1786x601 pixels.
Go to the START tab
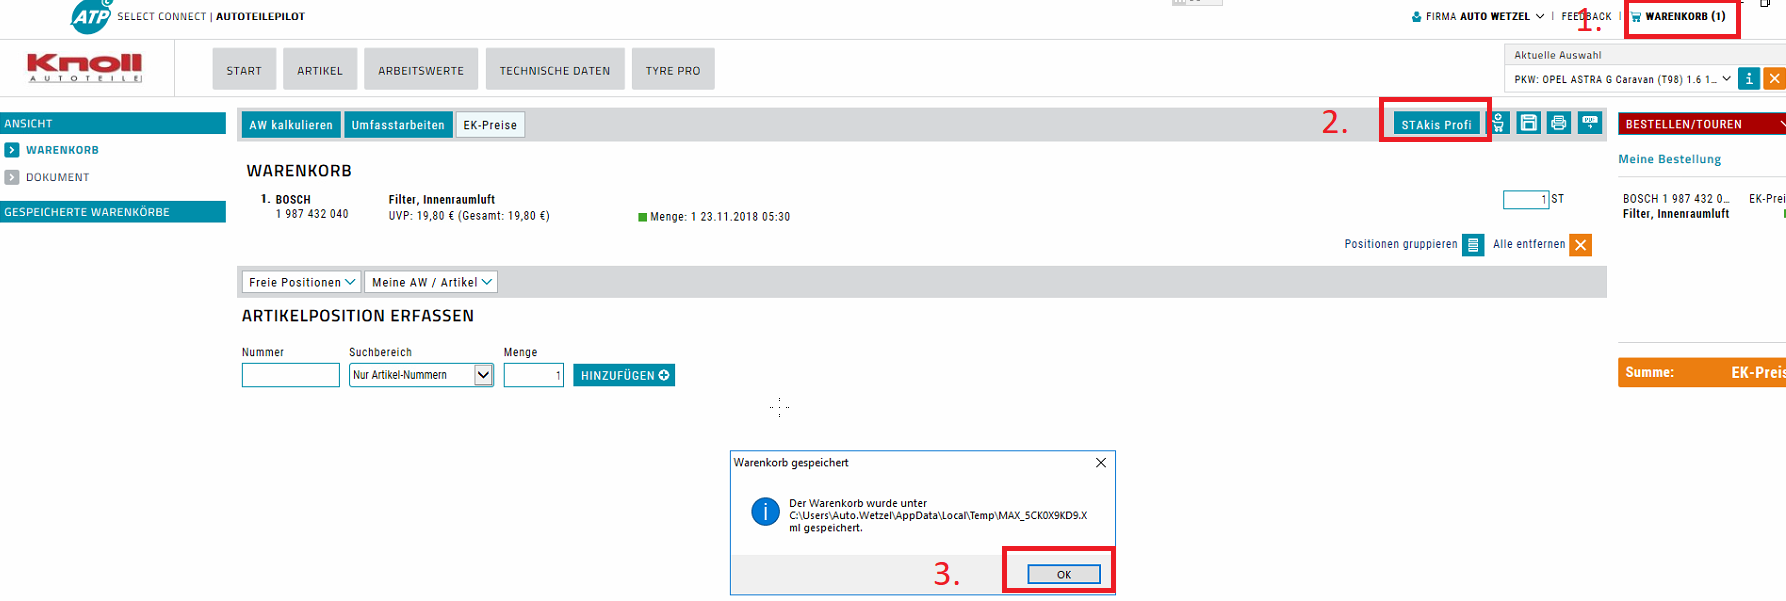(244, 70)
